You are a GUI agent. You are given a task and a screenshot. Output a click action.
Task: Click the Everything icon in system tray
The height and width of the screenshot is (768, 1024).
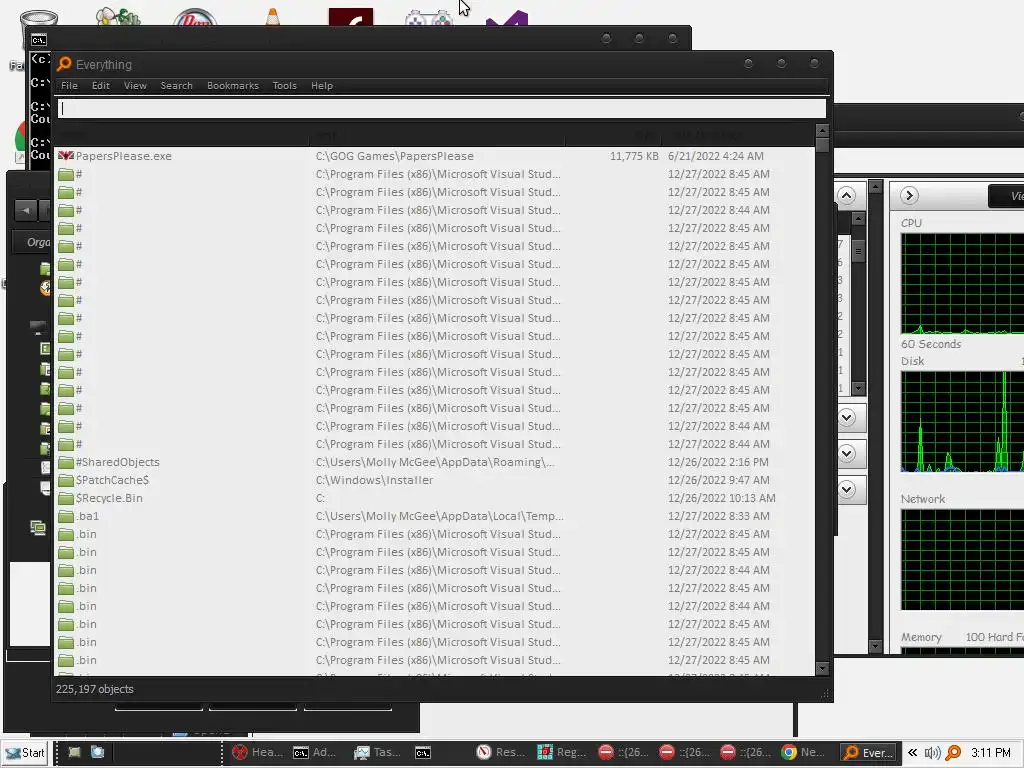point(953,752)
